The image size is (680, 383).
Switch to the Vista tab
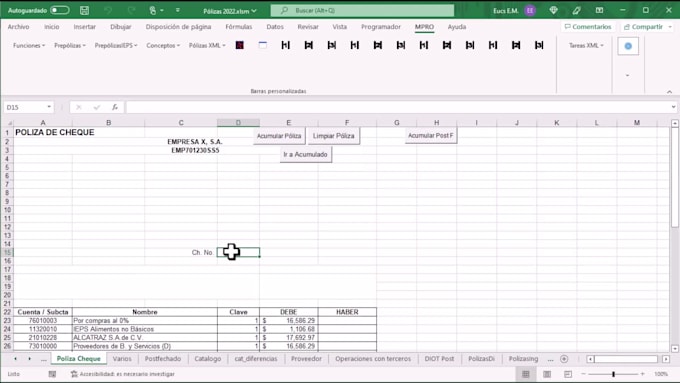tap(340, 27)
